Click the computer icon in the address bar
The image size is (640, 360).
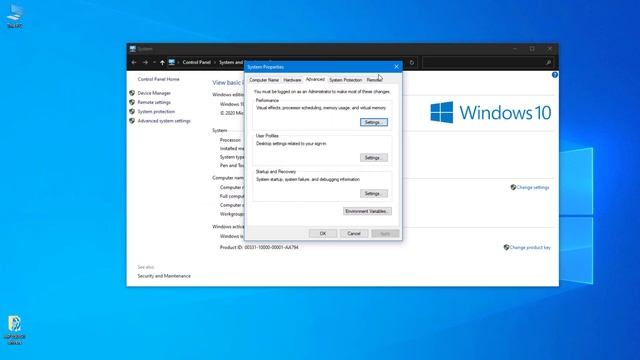click(x=172, y=62)
